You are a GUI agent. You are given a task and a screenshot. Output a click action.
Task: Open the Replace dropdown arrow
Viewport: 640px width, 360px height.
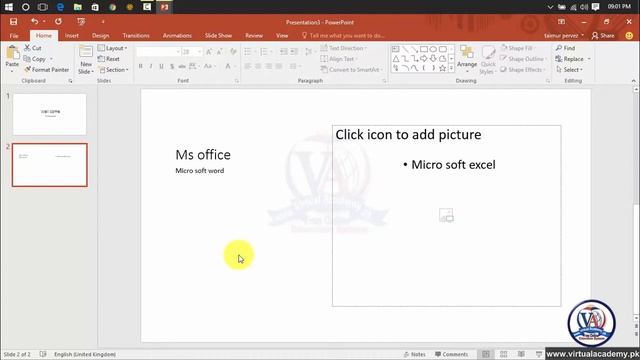coord(589,59)
